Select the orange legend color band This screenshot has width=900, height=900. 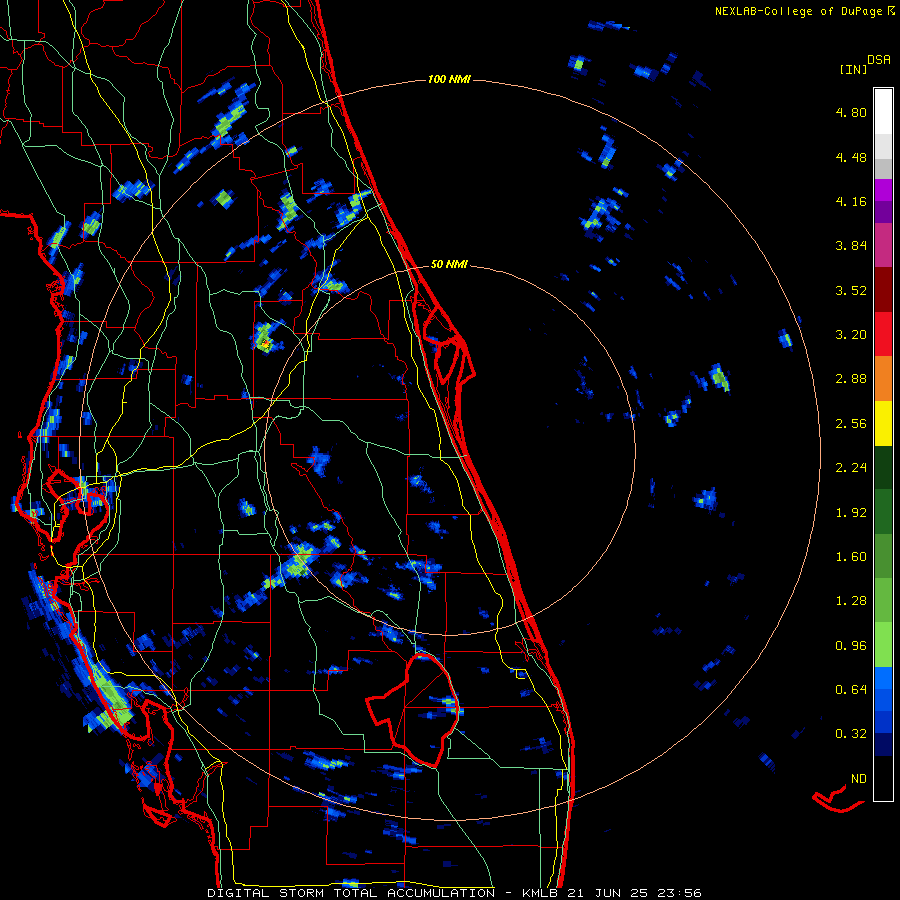pyautogui.click(x=883, y=379)
